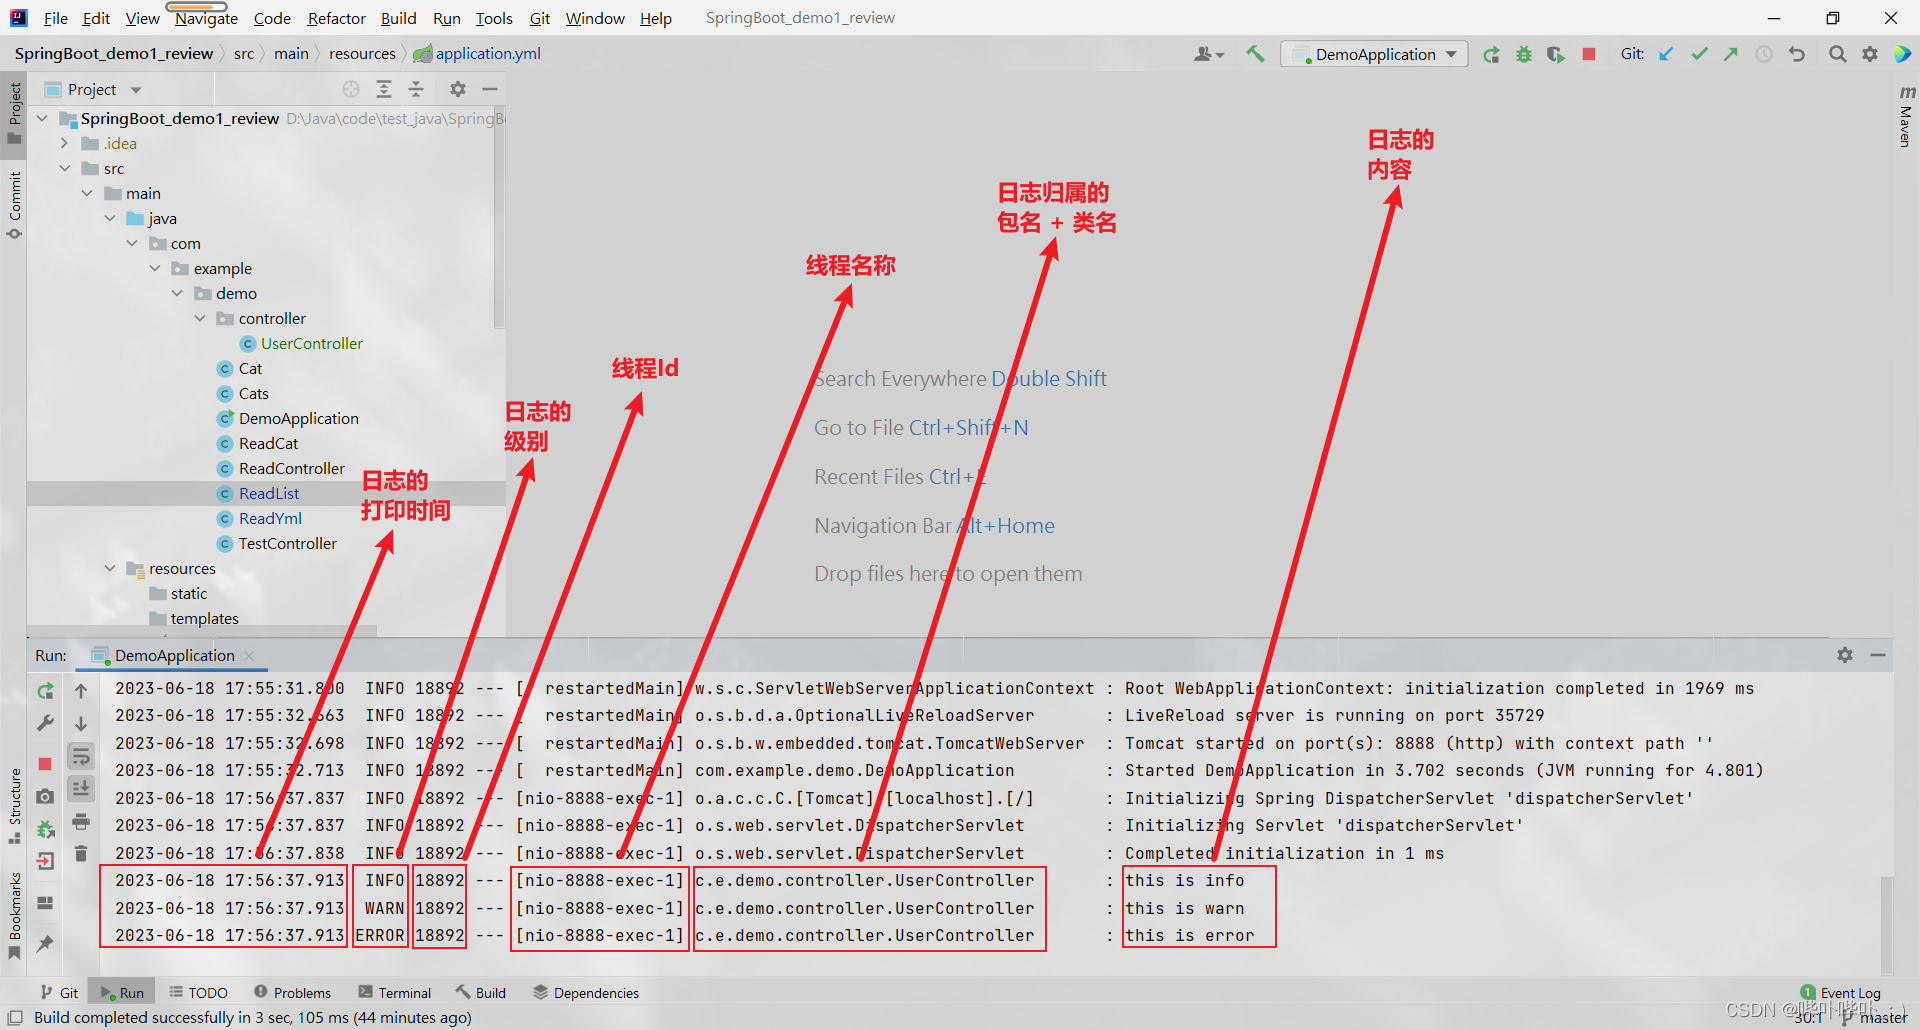Start debugging DemoApplication with the bug icon
1920x1030 pixels.
(x=1523, y=55)
